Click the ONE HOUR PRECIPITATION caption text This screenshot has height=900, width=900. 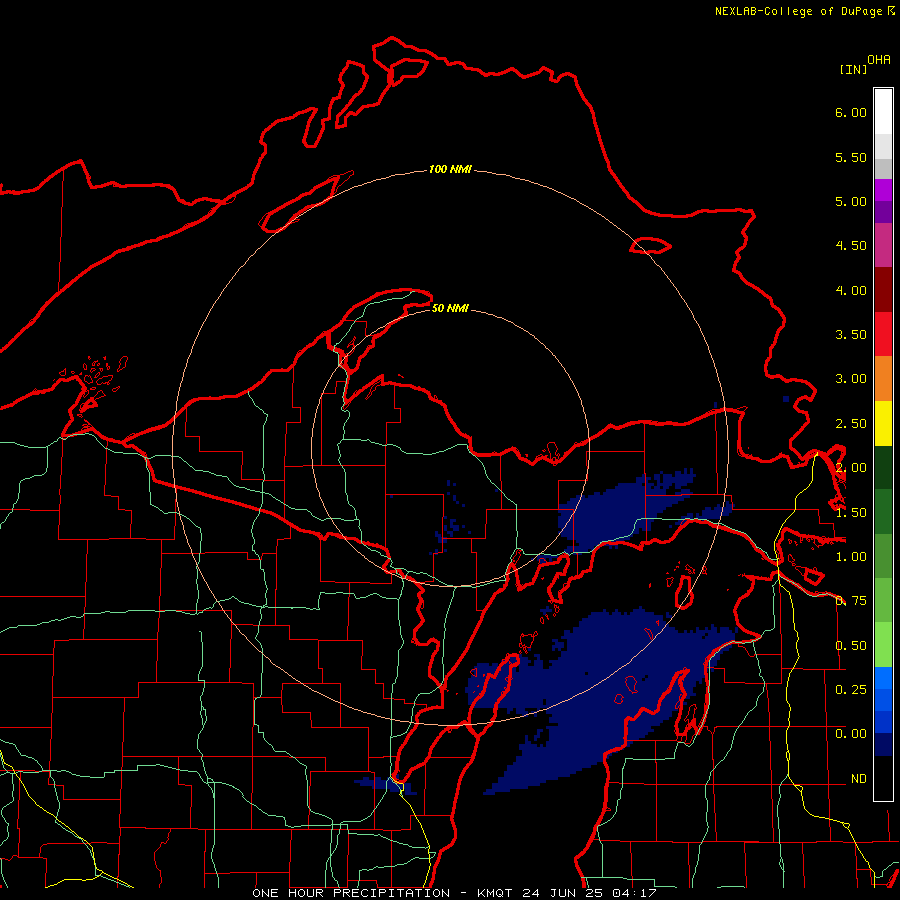pos(351,893)
